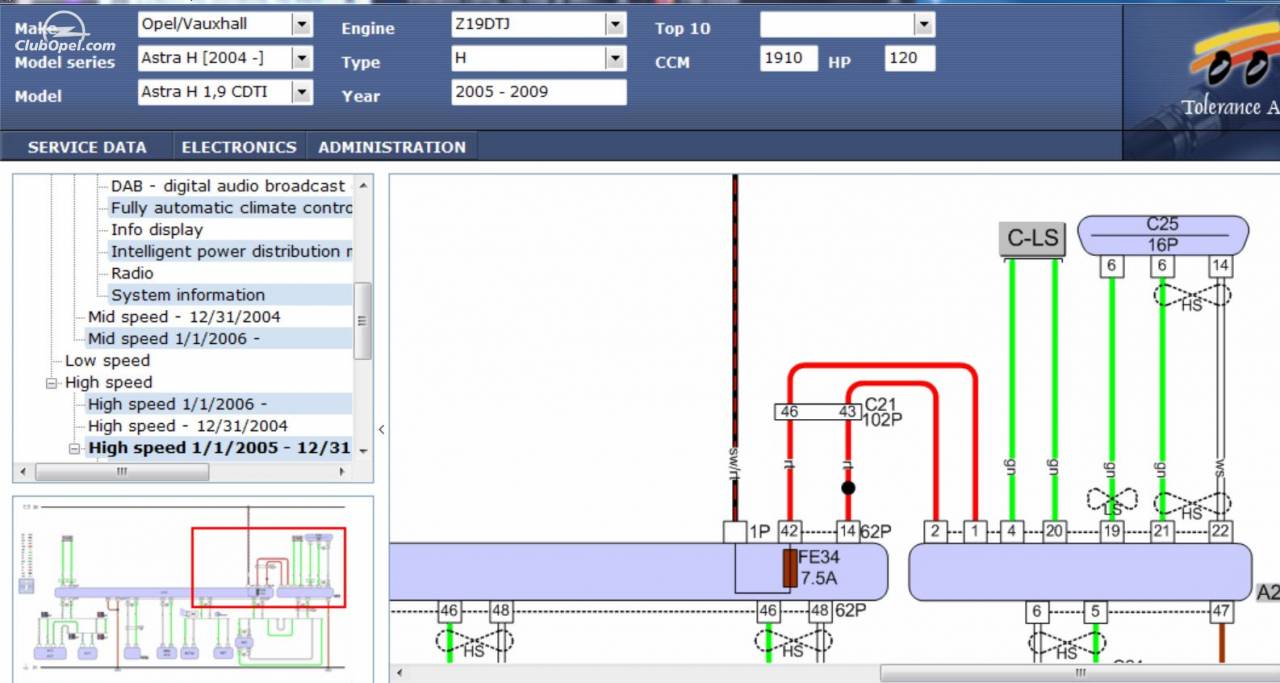This screenshot has height=683, width=1280.
Task: Click pin 43 of connector C21
Action: coord(848,412)
